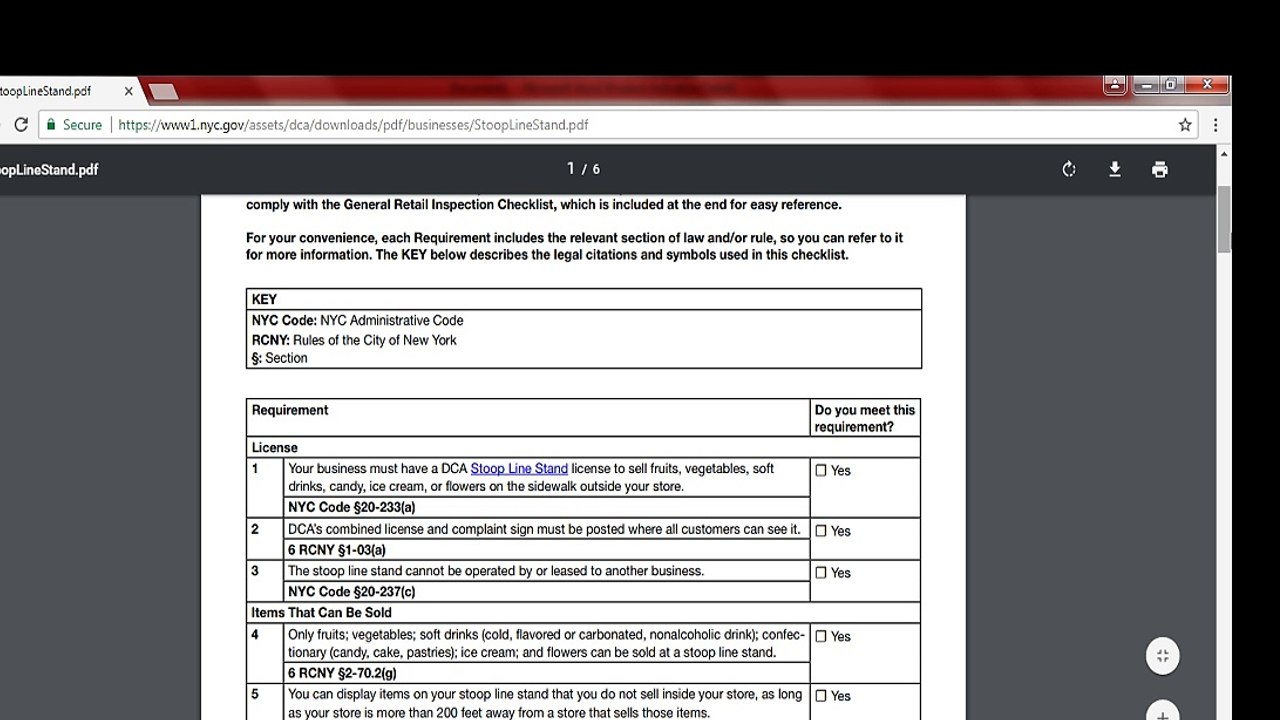Check Yes for requirement 1 license
The width and height of the screenshot is (1280, 720).
tap(821, 470)
